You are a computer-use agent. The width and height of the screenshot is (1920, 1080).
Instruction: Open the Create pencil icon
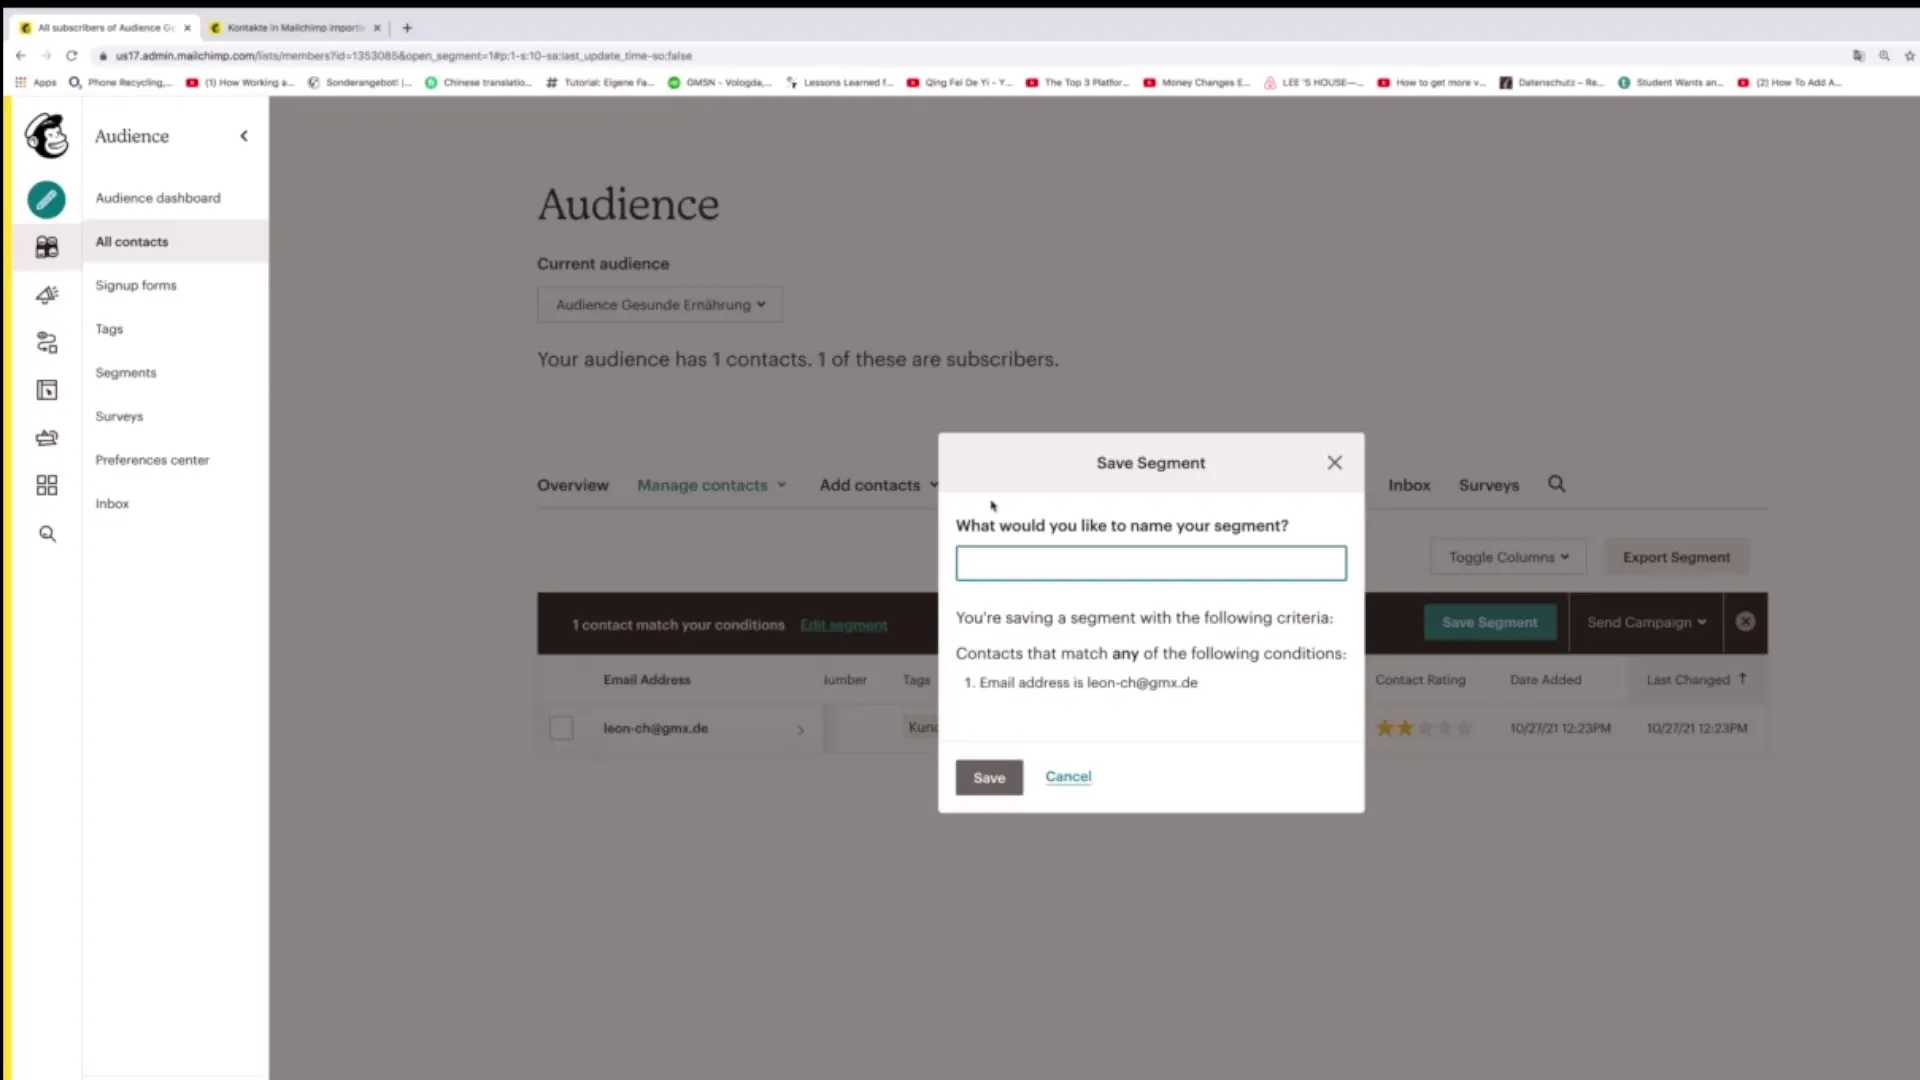click(46, 200)
